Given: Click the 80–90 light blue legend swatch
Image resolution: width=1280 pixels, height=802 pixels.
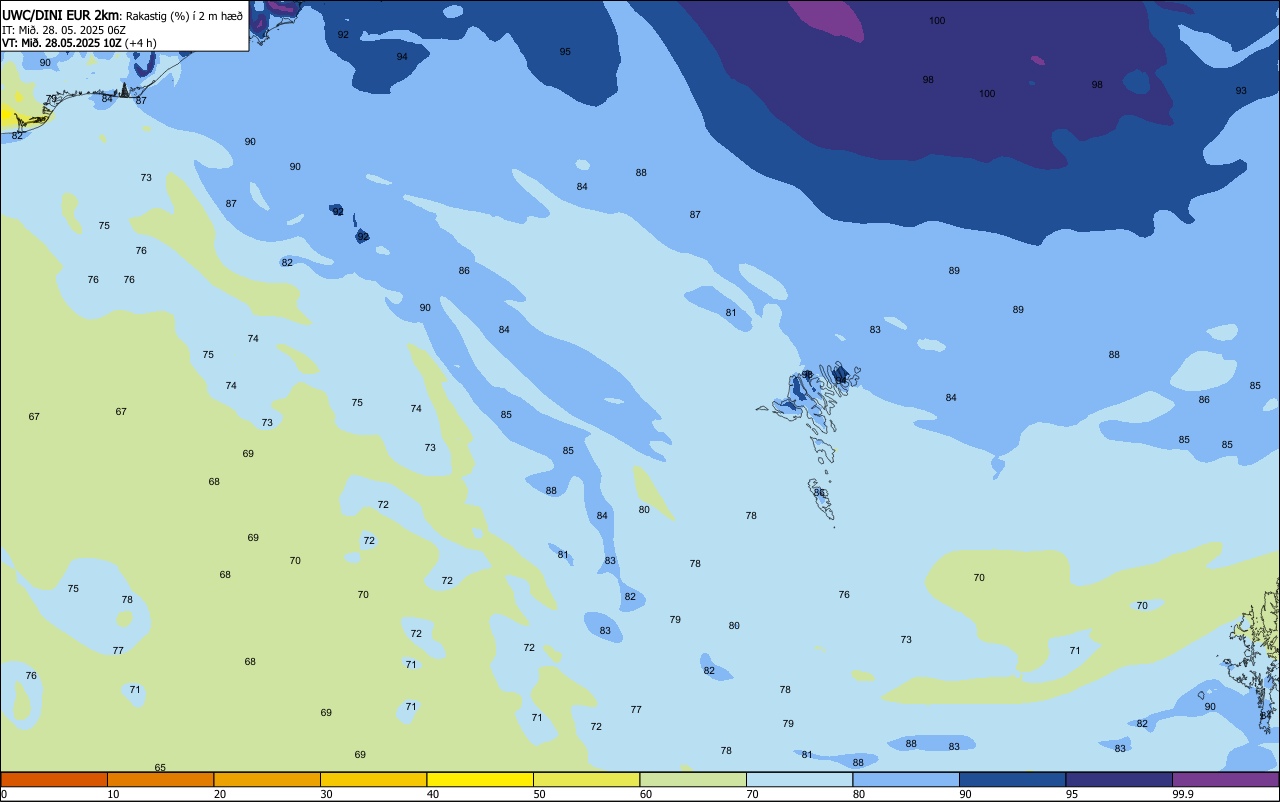Looking at the screenshot, I should point(906,779).
